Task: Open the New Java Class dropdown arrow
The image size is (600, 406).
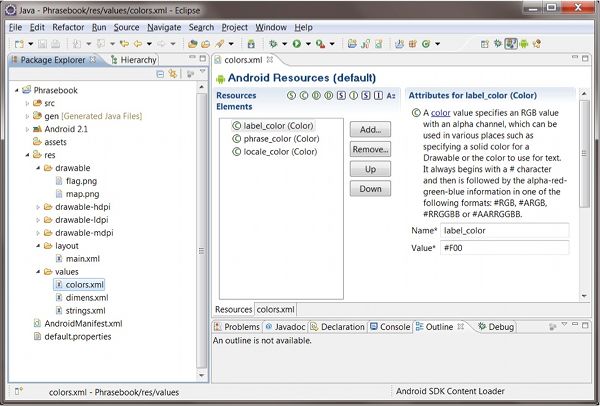Action: (x=437, y=44)
